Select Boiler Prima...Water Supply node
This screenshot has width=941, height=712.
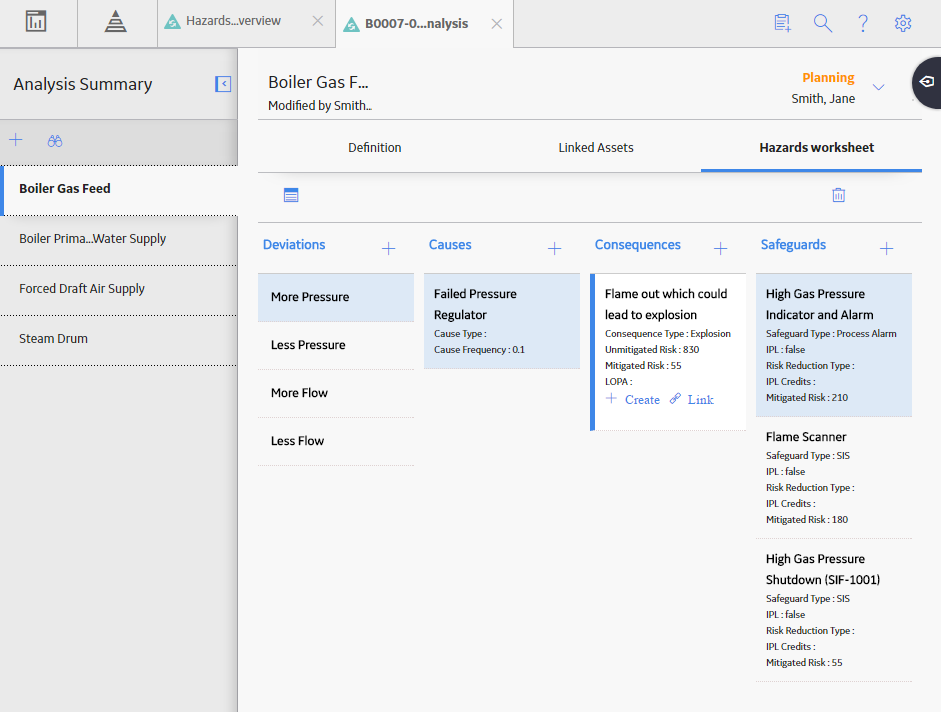pos(119,239)
